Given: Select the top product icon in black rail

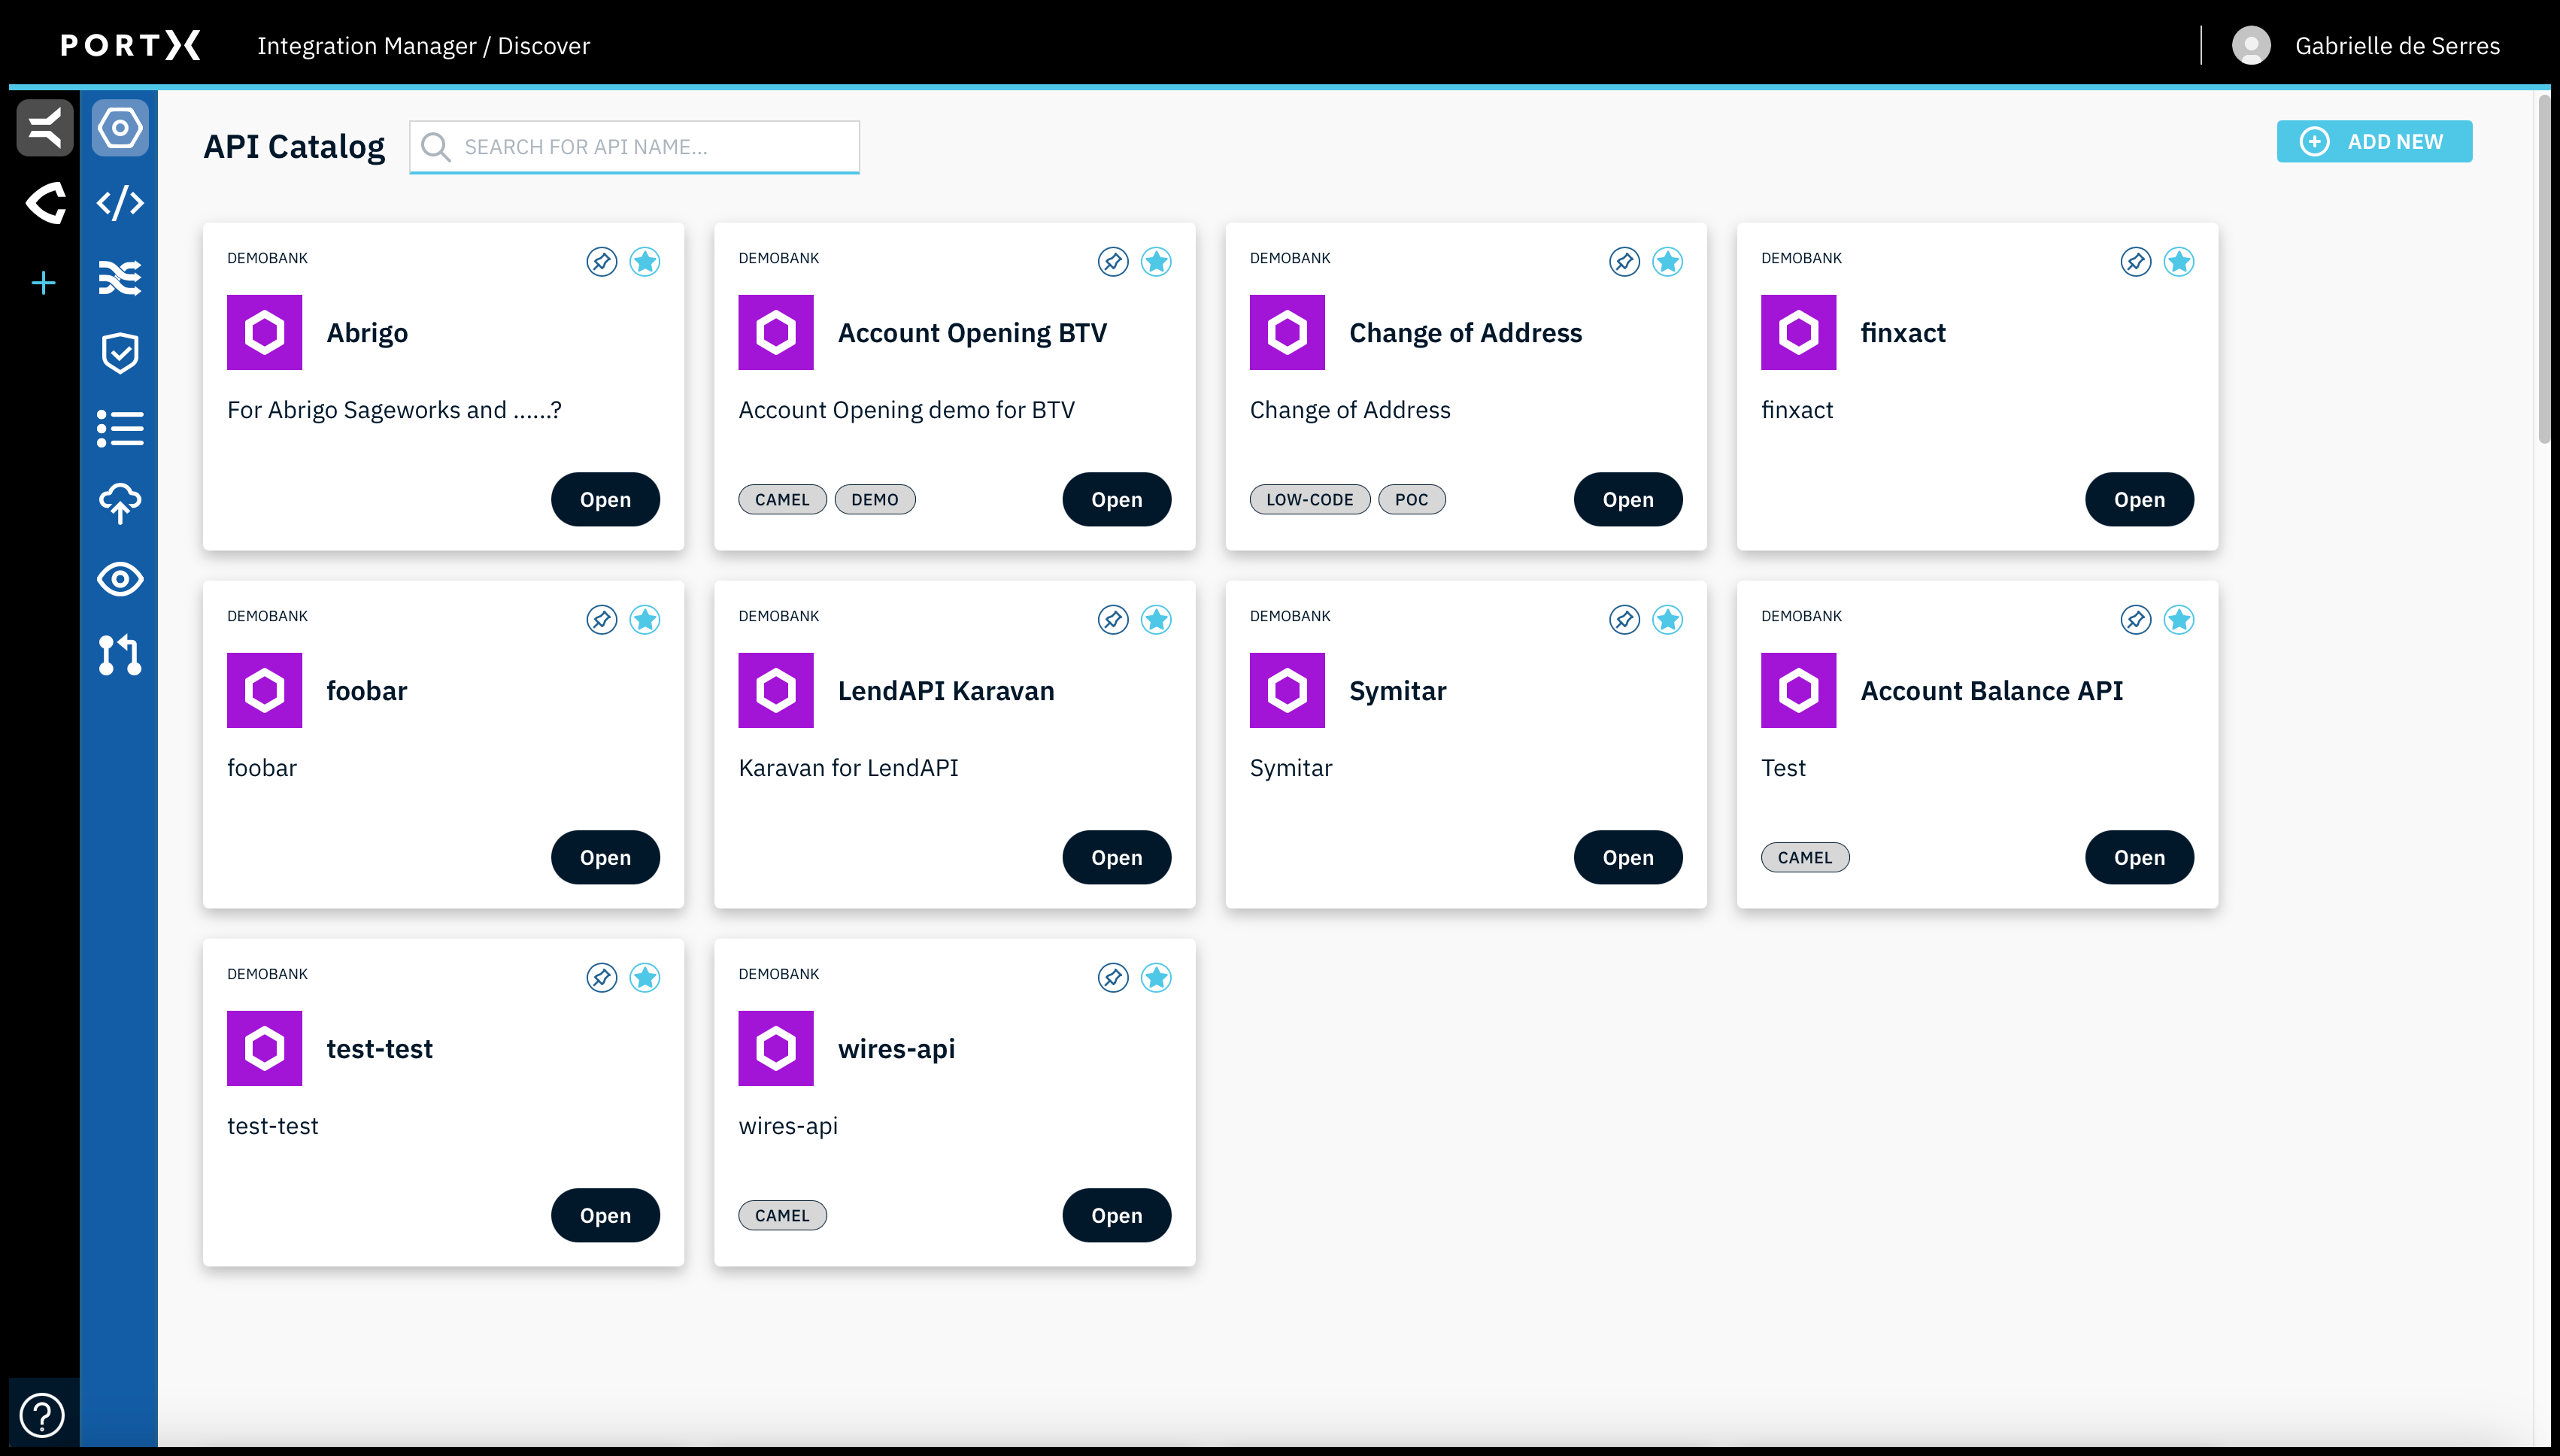Looking at the screenshot, I should click(45, 128).
